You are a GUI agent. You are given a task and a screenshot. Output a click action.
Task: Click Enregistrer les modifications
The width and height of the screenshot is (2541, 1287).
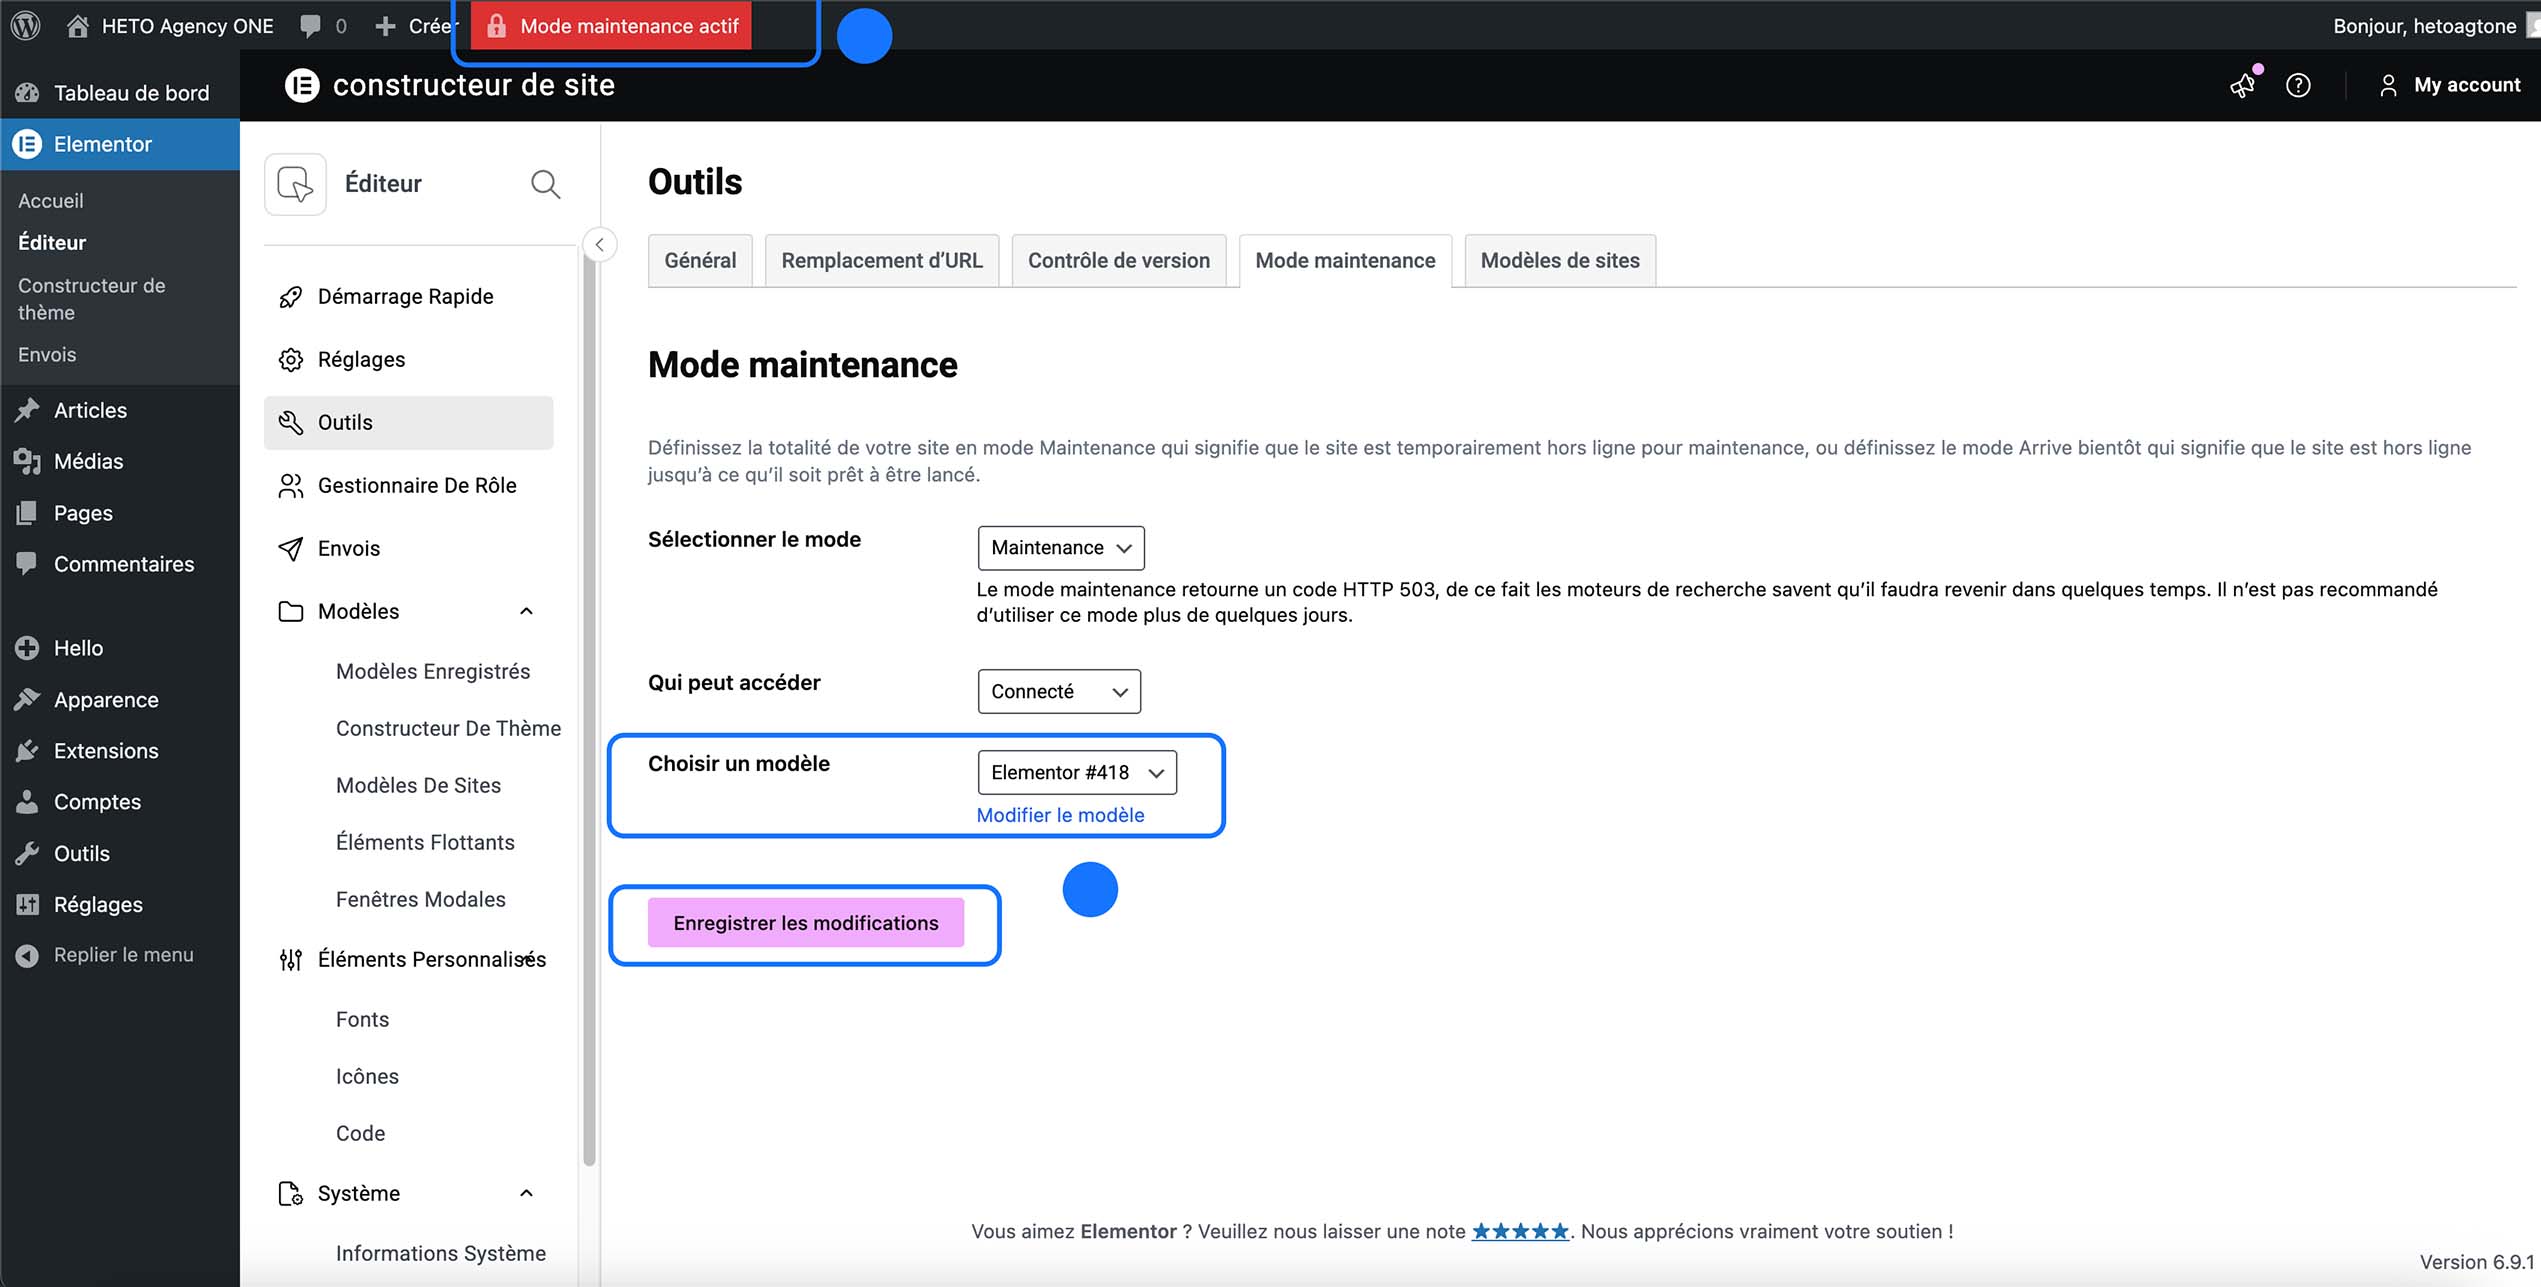click(x=805, y=922)
